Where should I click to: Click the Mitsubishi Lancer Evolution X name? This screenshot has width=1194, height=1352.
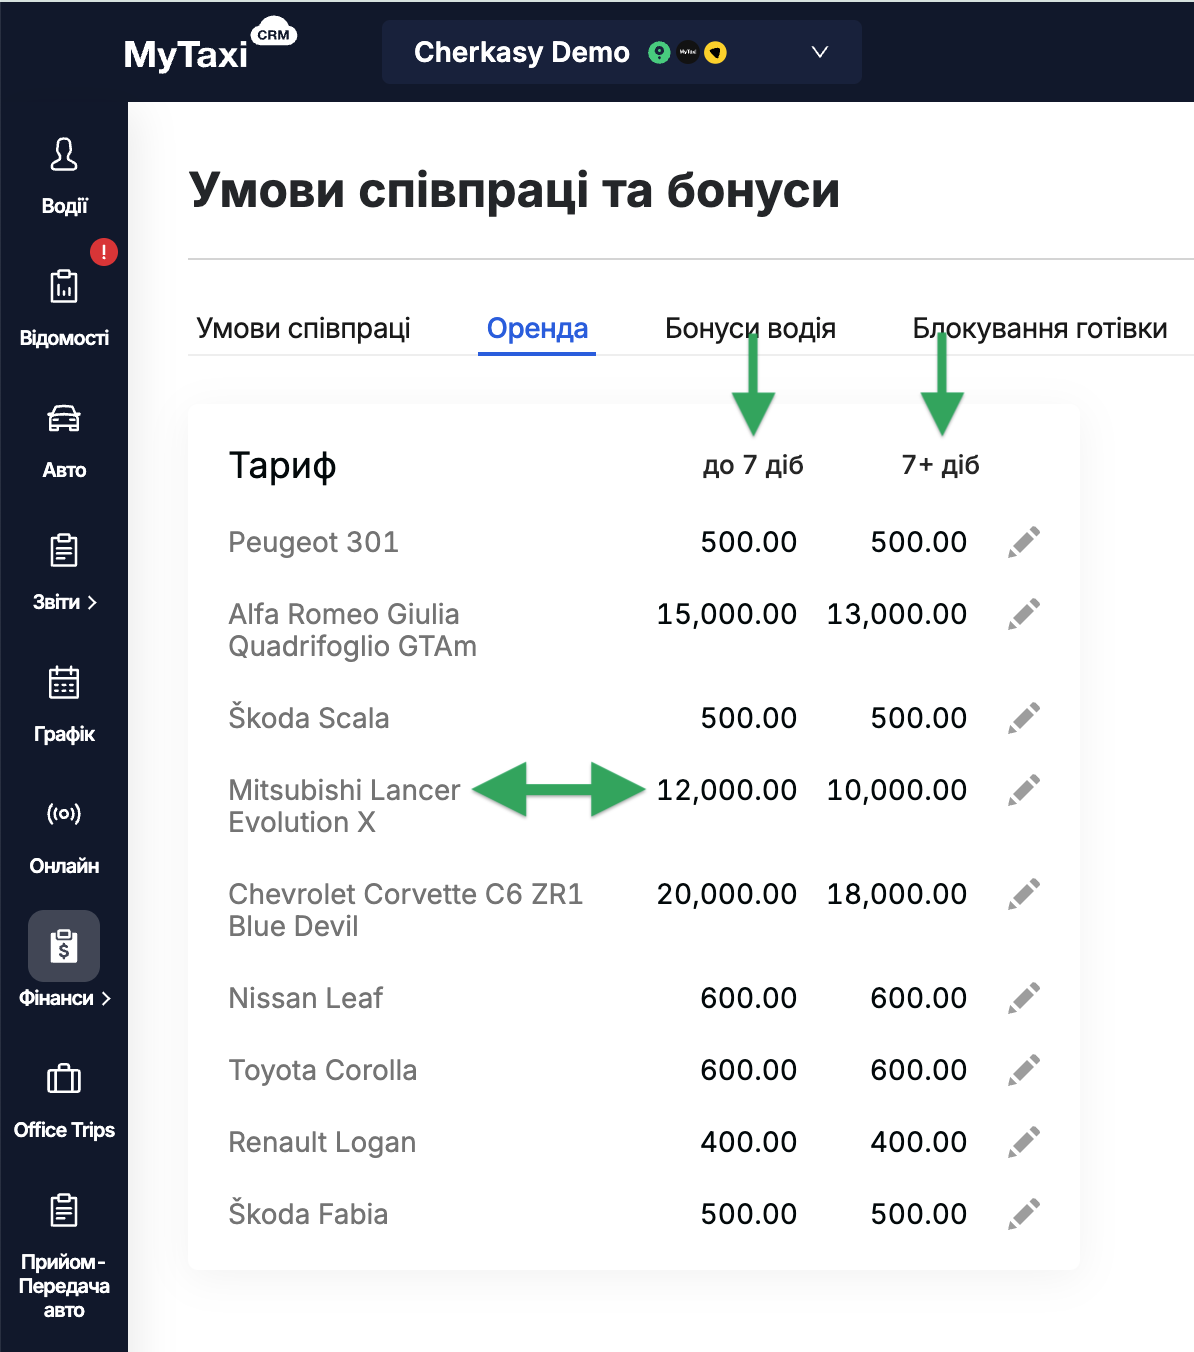click(x=344, y=806)
